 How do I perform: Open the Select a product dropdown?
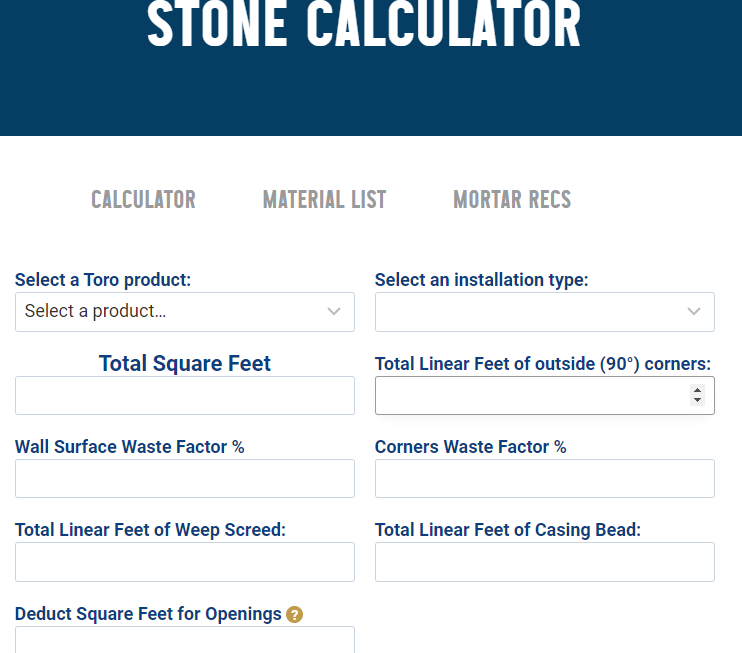pyautogui.click(x=185, y=312)
